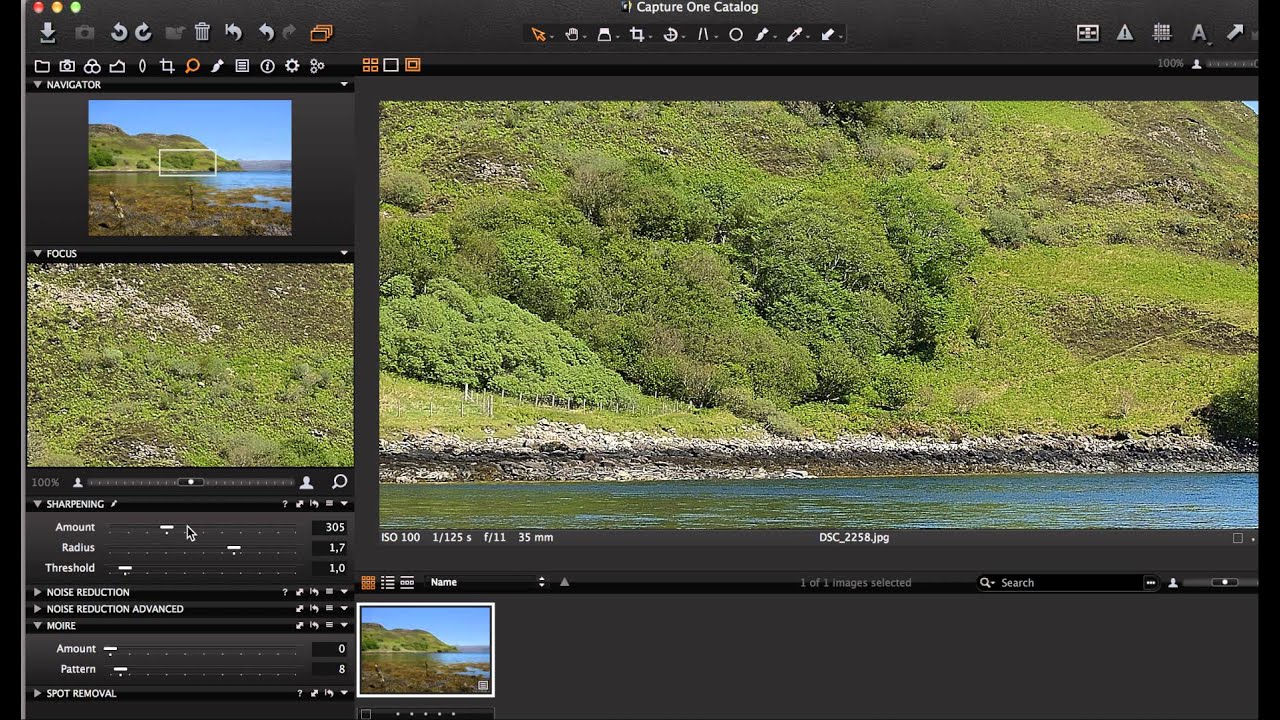Viewport: 1280px width, 720px height.
Task: Open the Name sort dropdown
Action: pos(488,582)
